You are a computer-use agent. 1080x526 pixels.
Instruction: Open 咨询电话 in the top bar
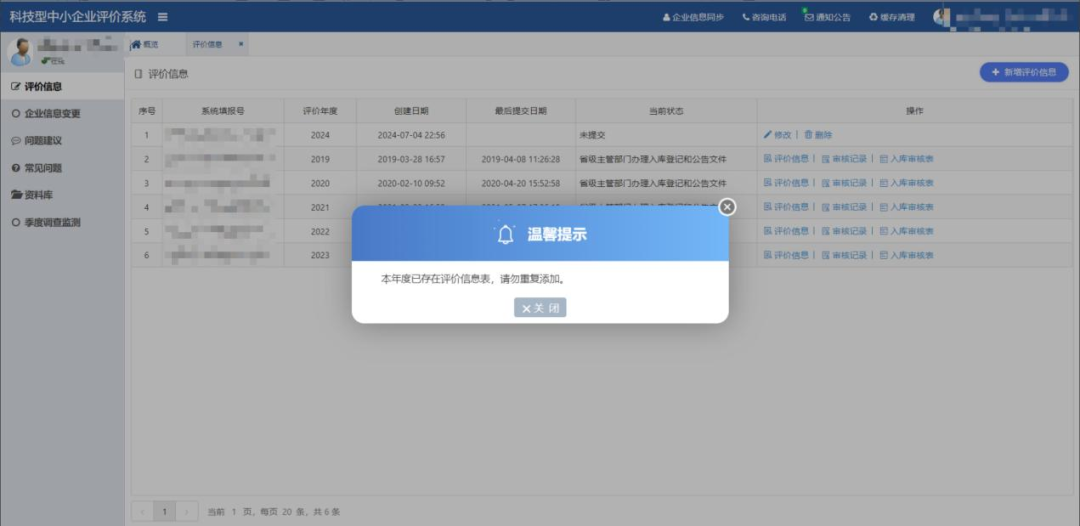tap(764, 17)
